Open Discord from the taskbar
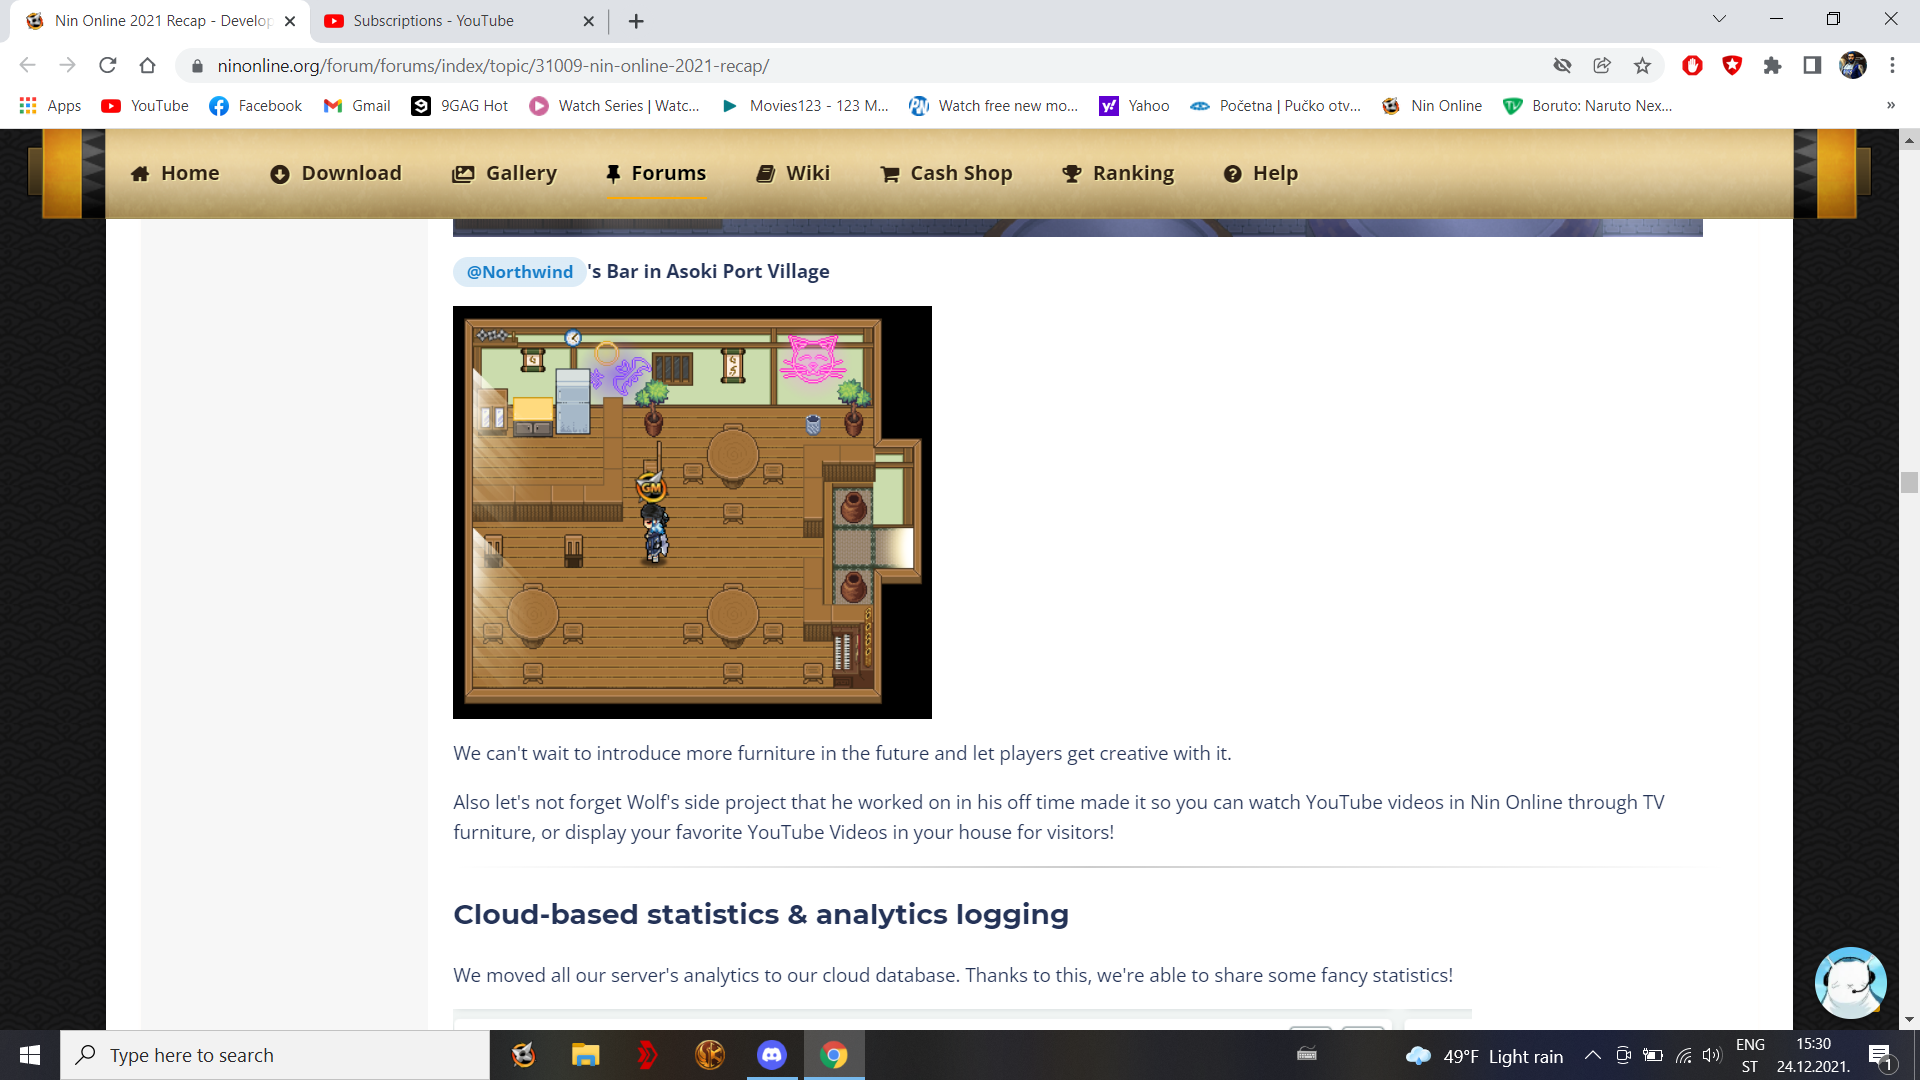1920x1080 pixels. (x=771, y=1055)
